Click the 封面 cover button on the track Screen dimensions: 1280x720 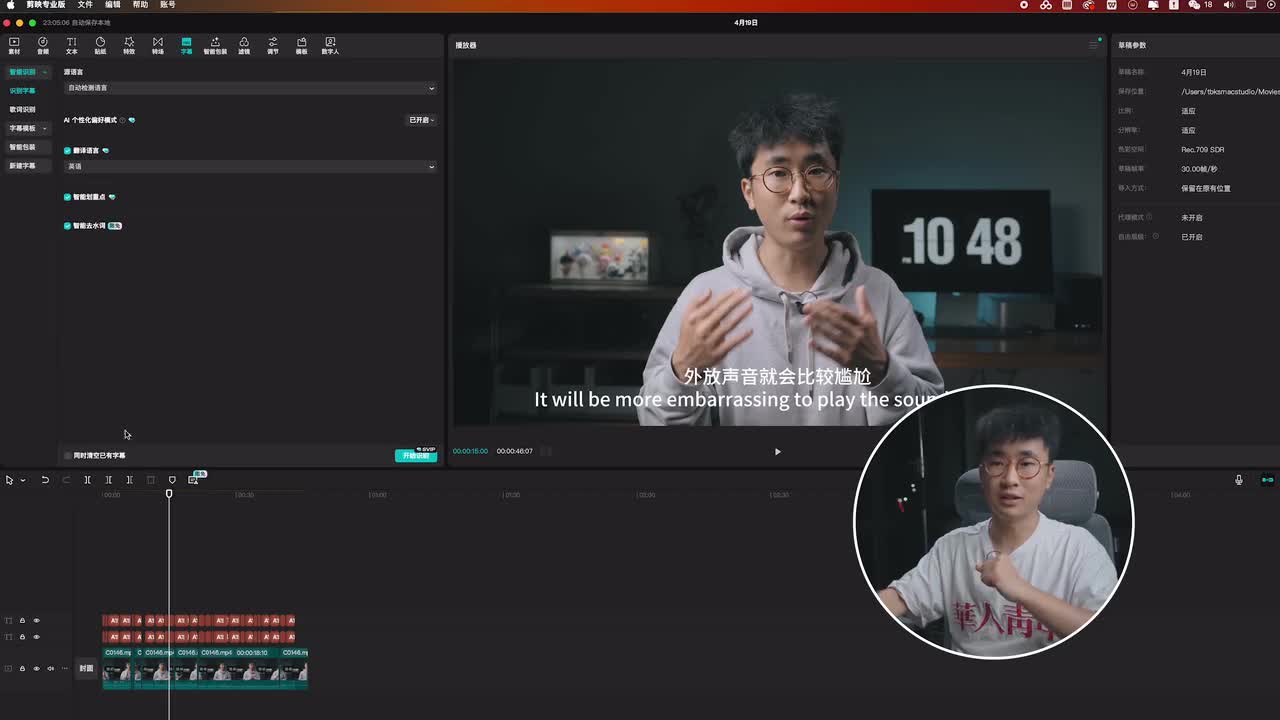click(x=86, y=668)
